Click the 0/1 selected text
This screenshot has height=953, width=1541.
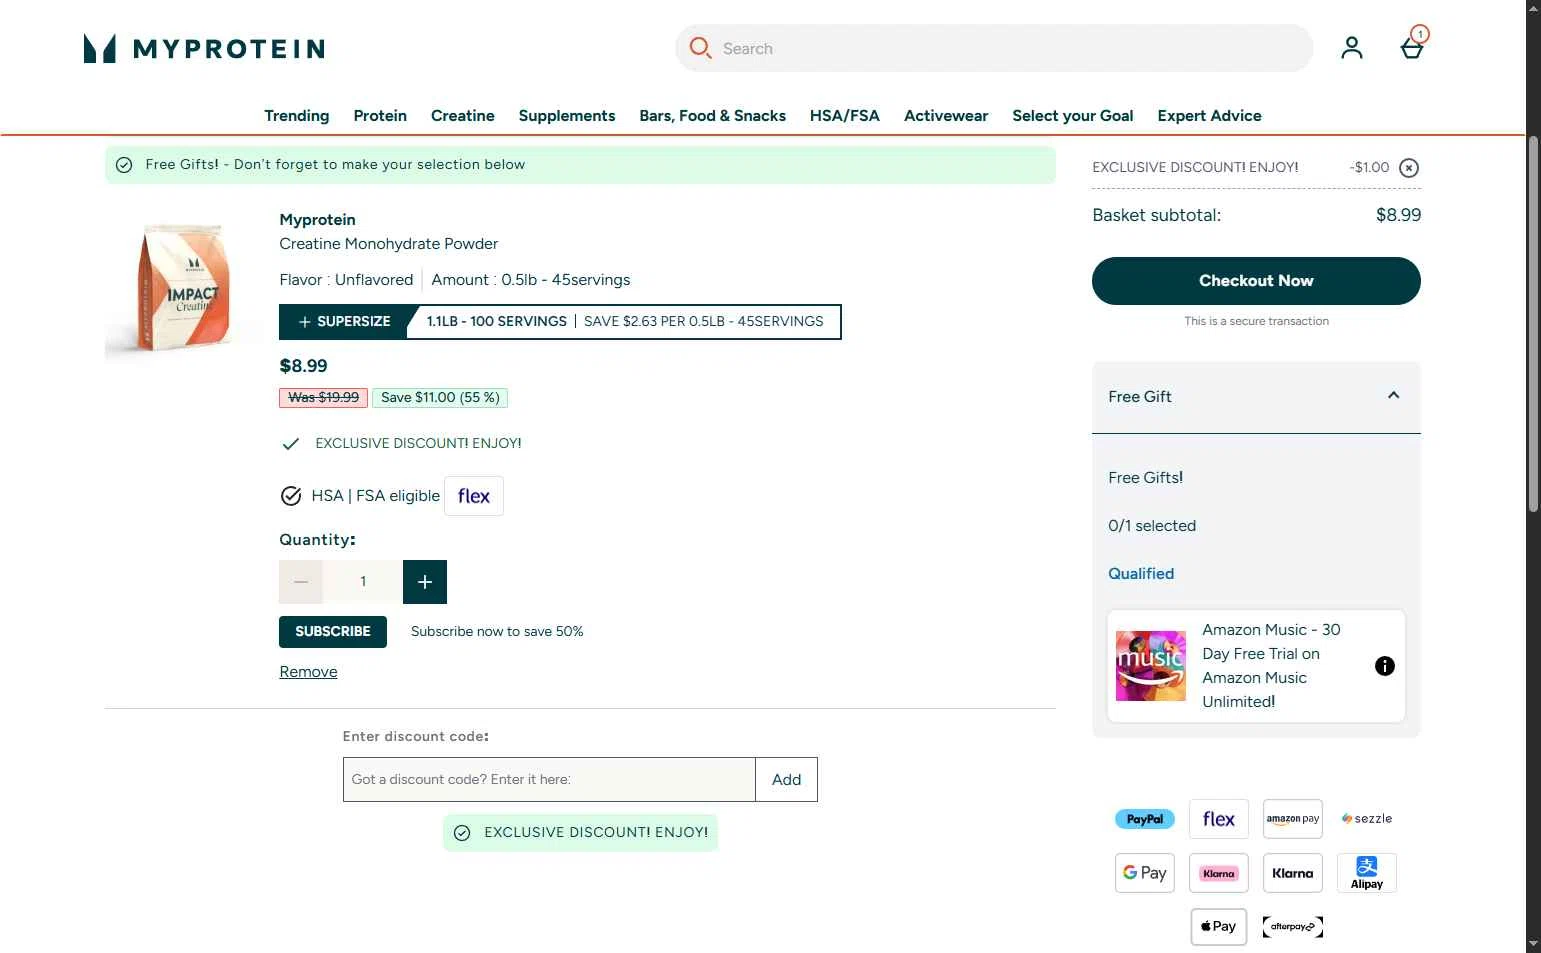[1152, 526]
